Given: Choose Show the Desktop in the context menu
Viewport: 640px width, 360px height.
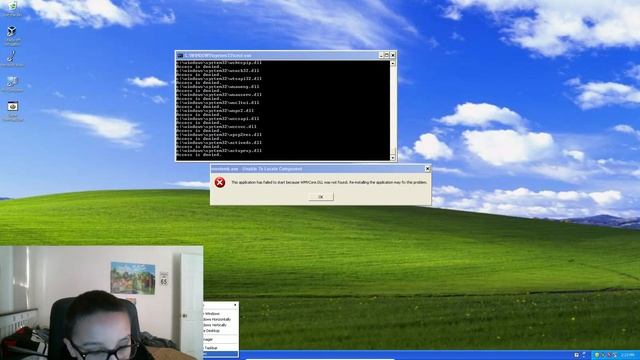Looking at the screenshot, I should pos(220,331).
